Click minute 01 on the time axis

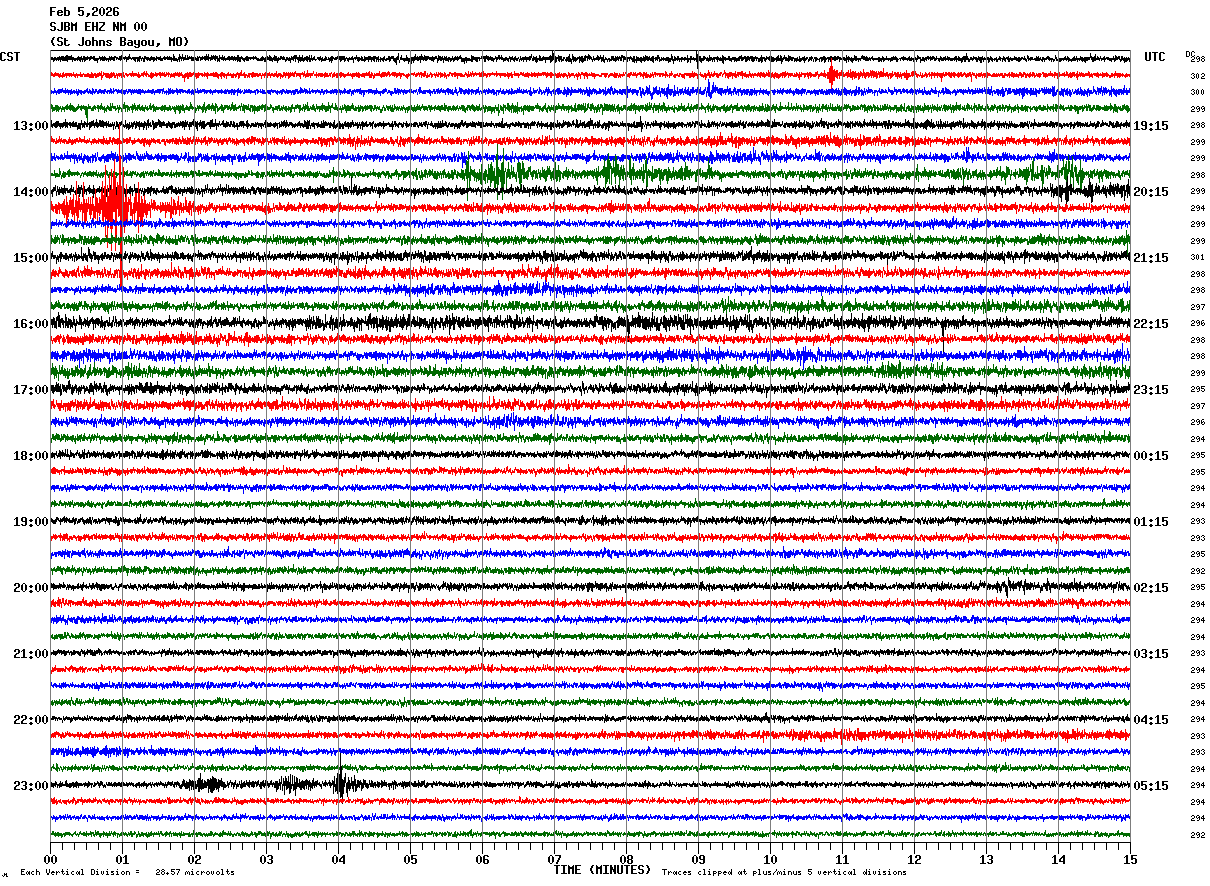point(122,859)
